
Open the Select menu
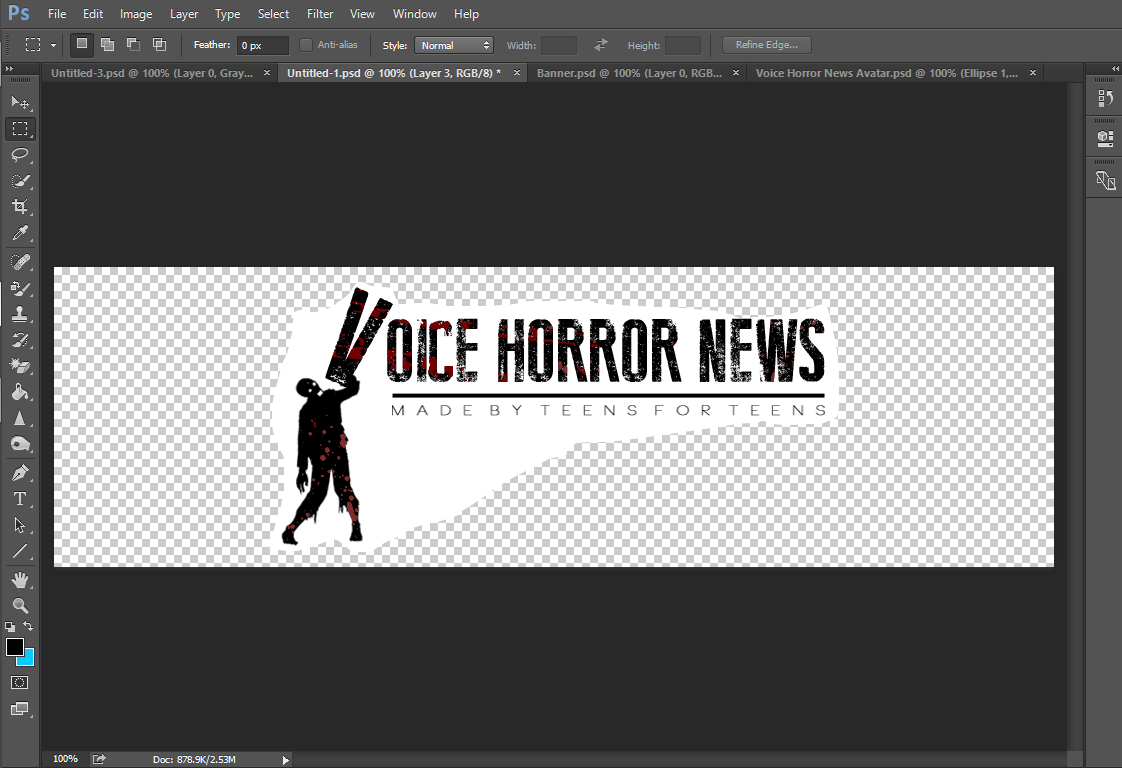coord(273,14)
